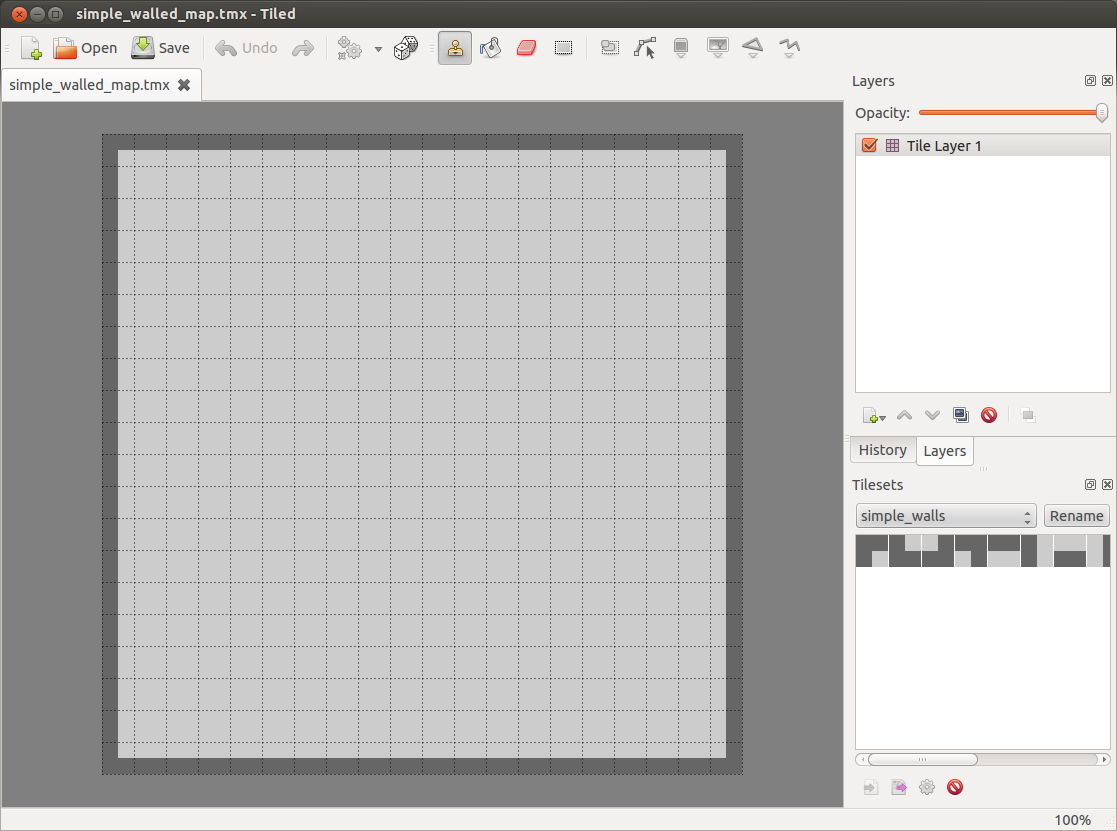Select the simple_walled_map.tmx document tab

(x=90, y=85)
